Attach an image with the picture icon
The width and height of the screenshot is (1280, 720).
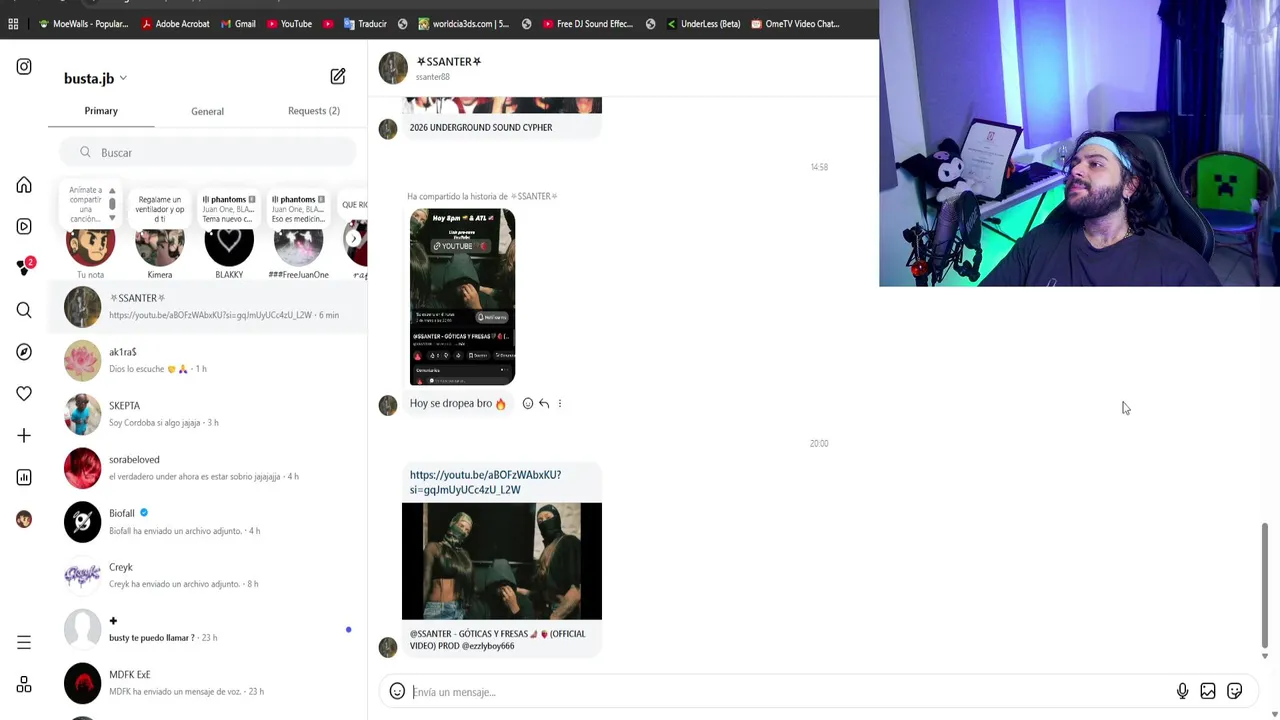1208,691
